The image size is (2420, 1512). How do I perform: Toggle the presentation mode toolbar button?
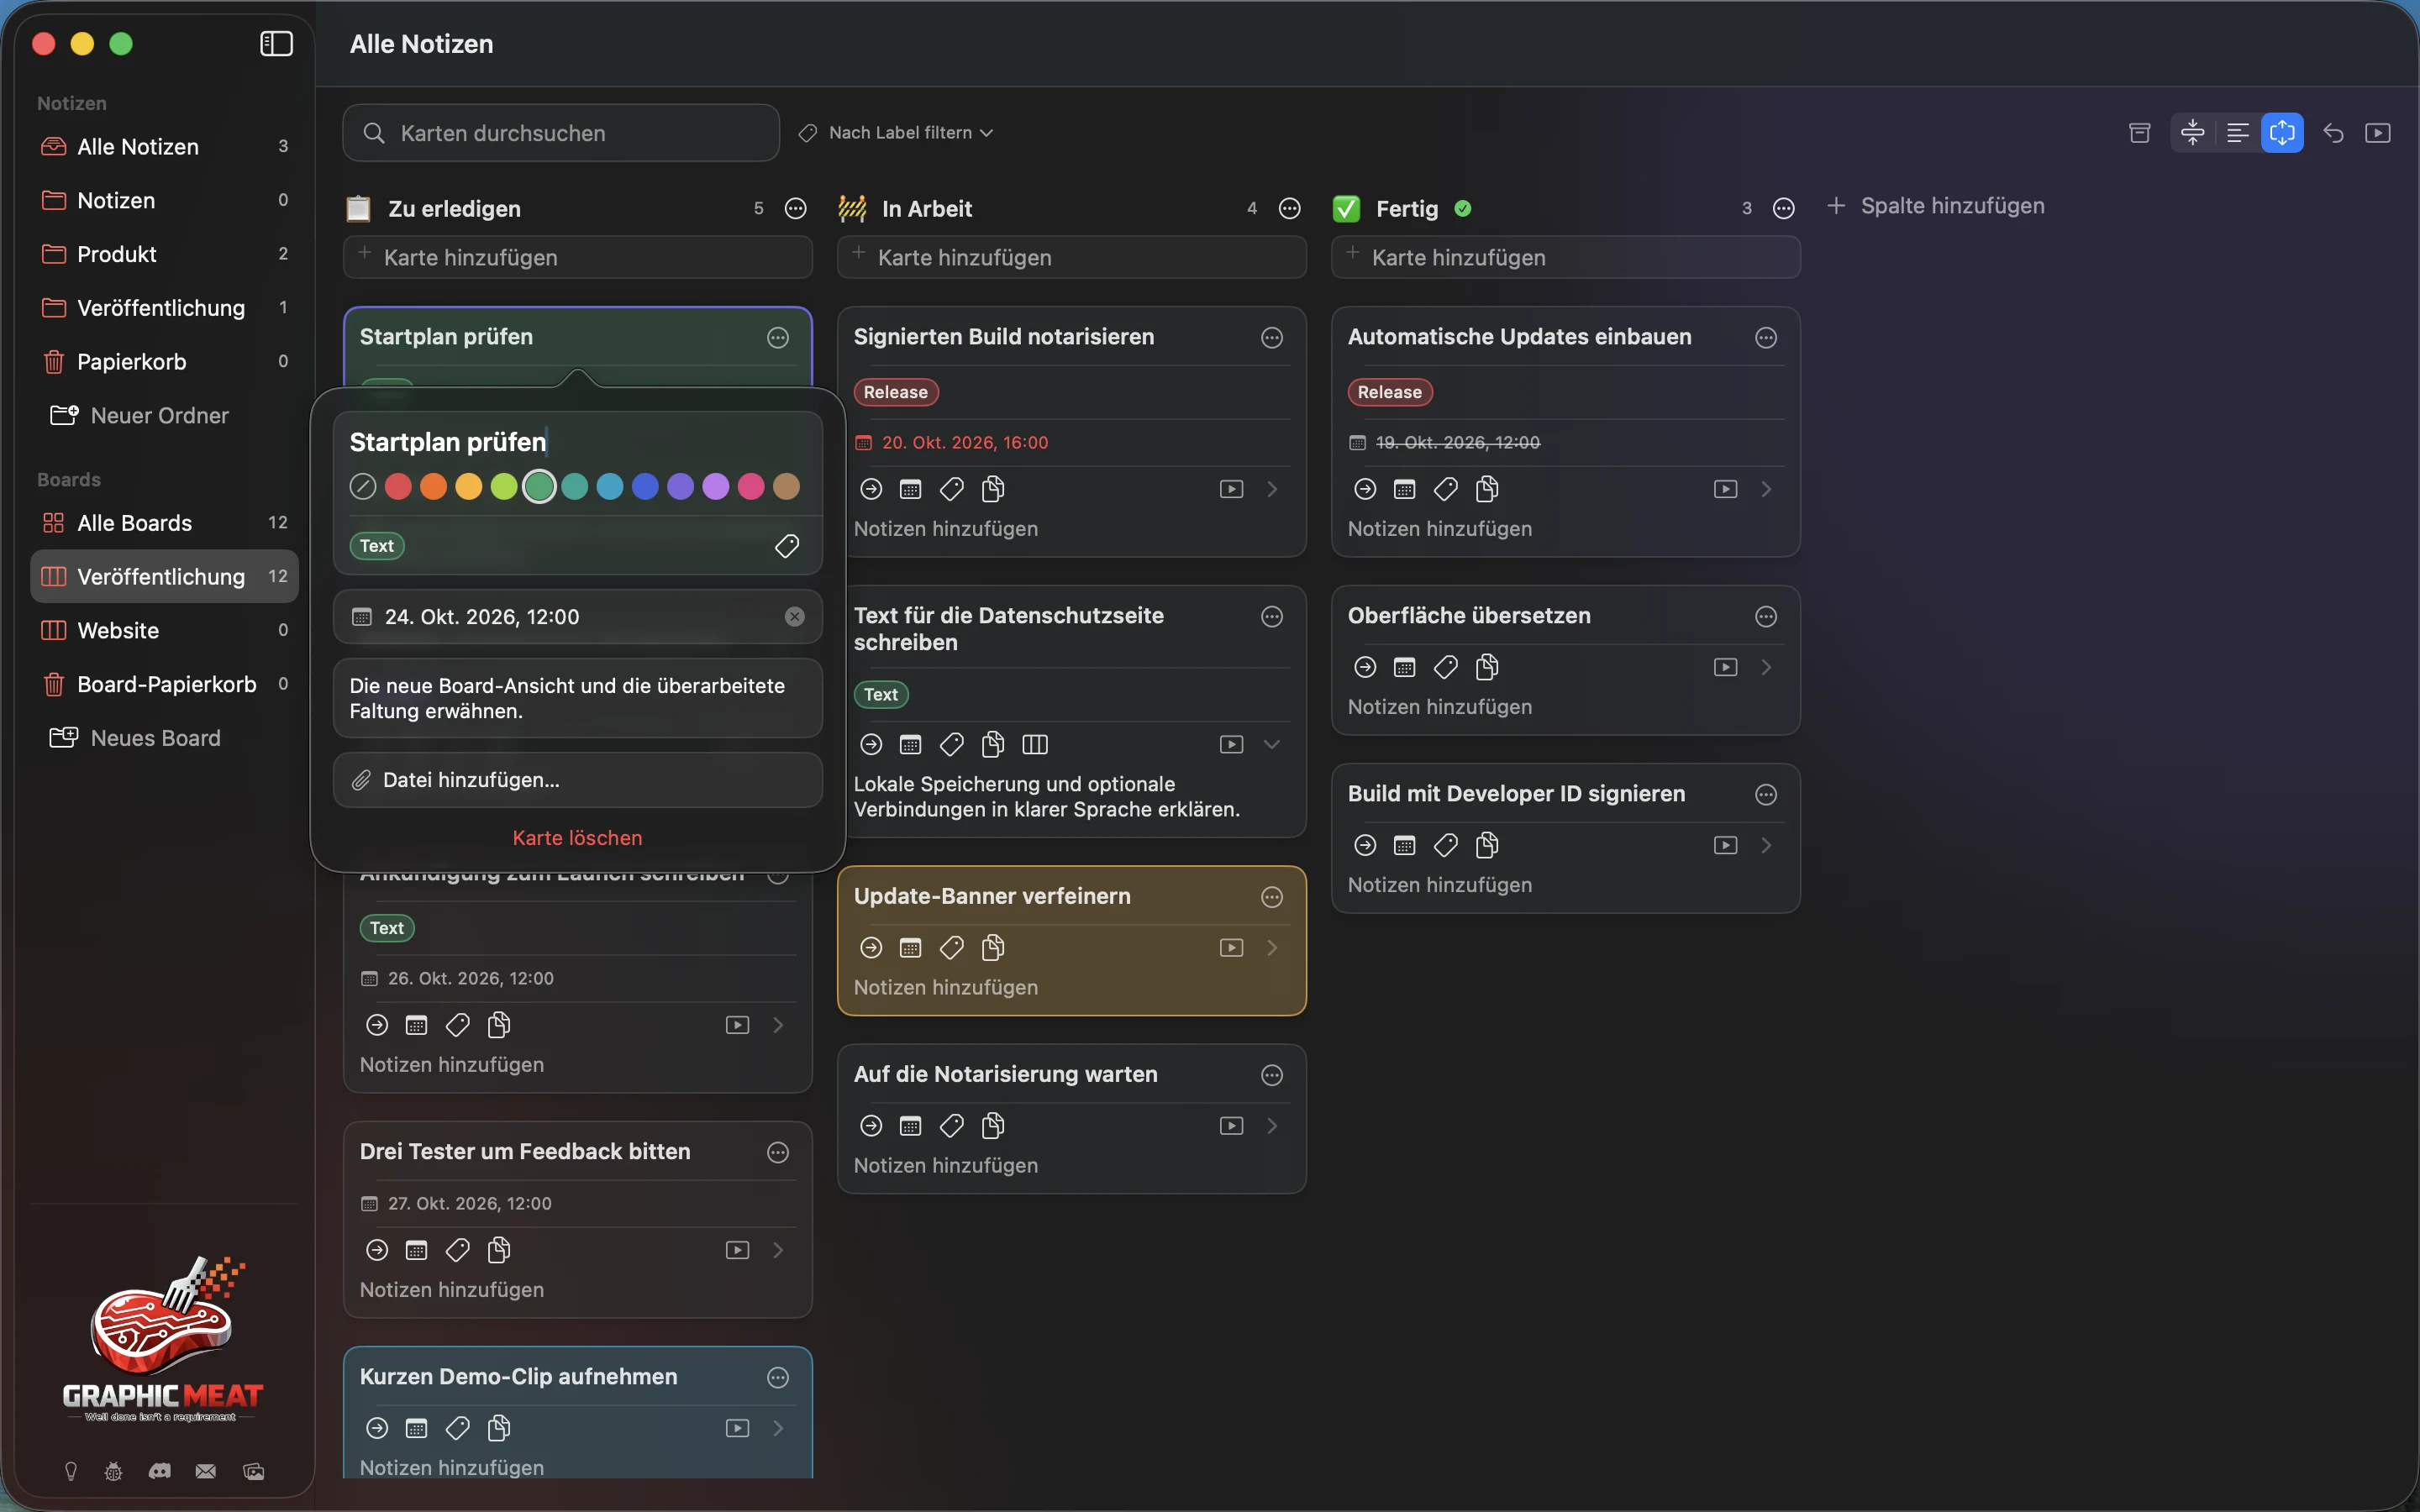(x=2378, y=133)
